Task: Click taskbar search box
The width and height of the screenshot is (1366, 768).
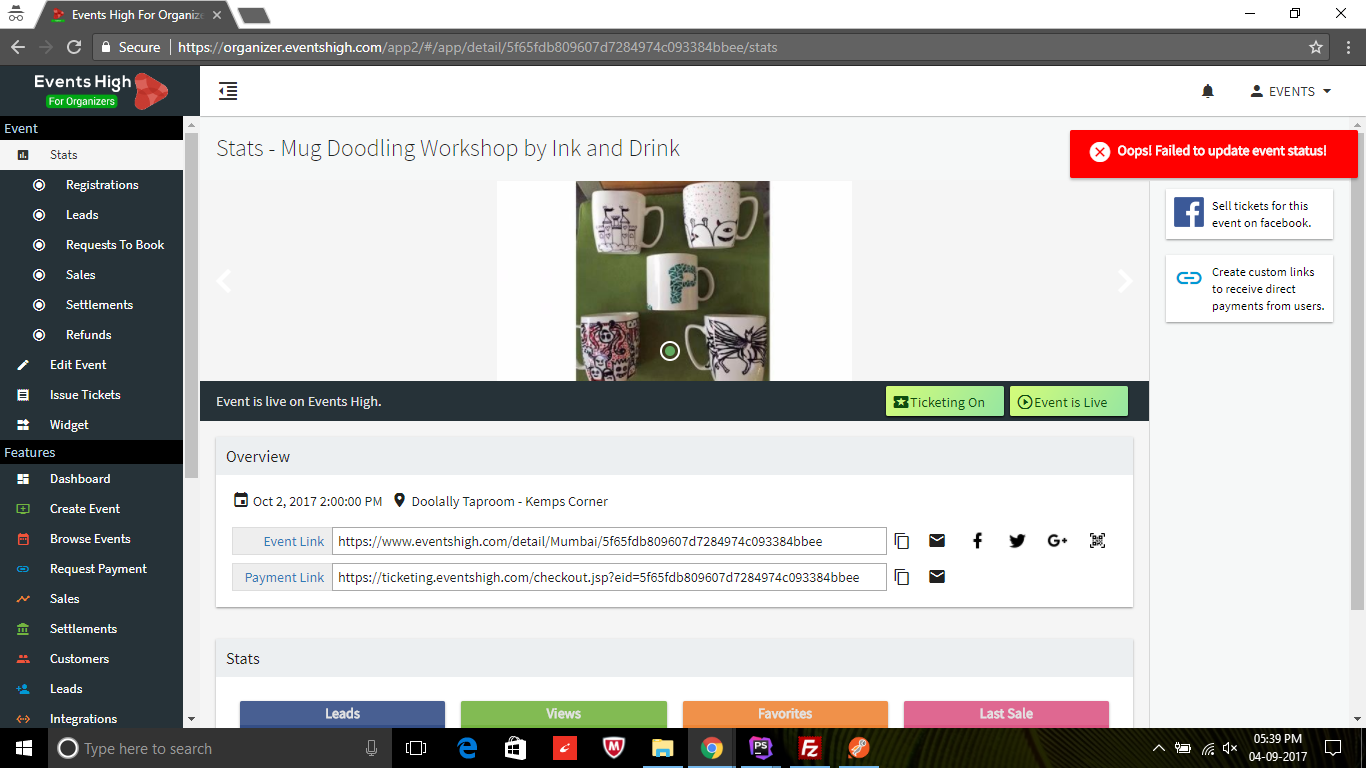Action: pyautogui.click(x=220, y=748)
